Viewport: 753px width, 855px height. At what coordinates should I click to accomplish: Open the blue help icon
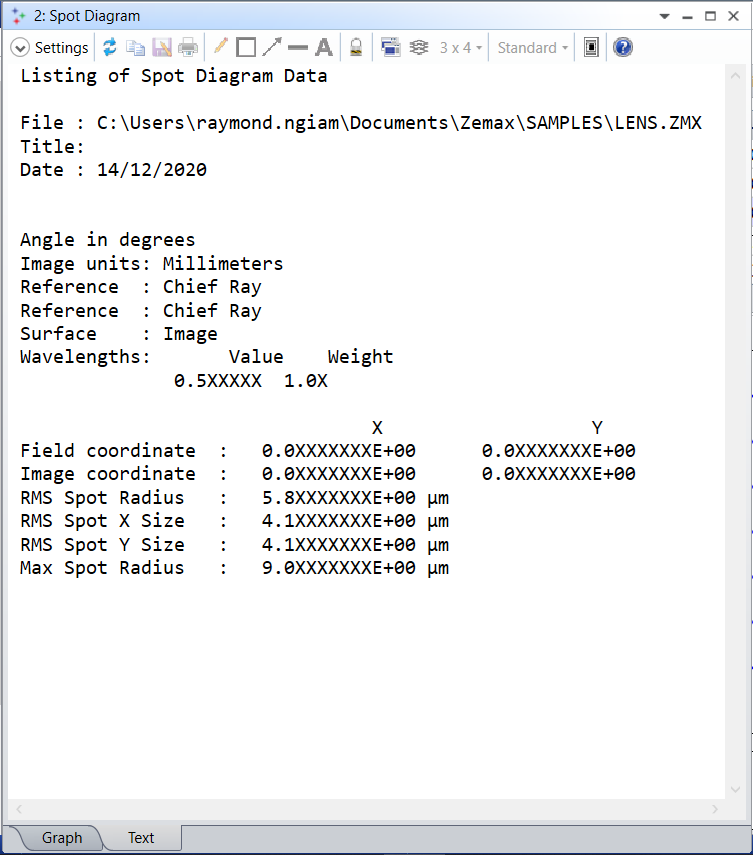click(x=623, y=48)
